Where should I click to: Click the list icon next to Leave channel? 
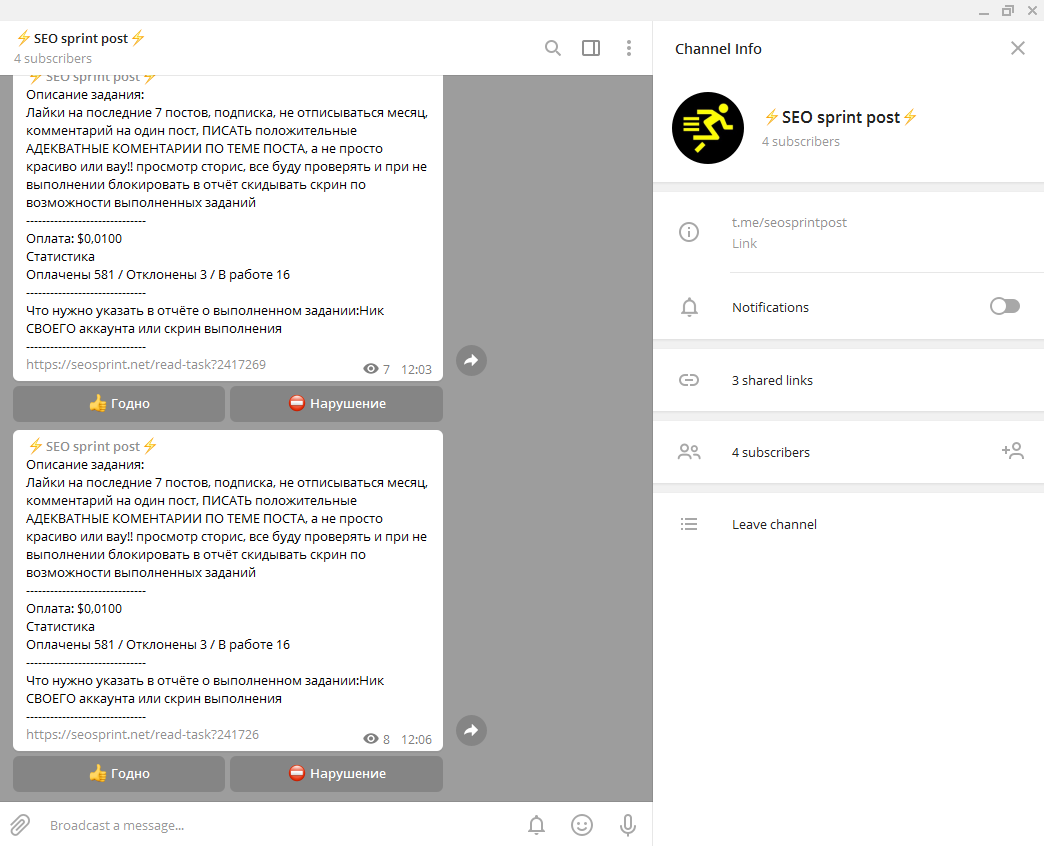click(x=689, y=524)
